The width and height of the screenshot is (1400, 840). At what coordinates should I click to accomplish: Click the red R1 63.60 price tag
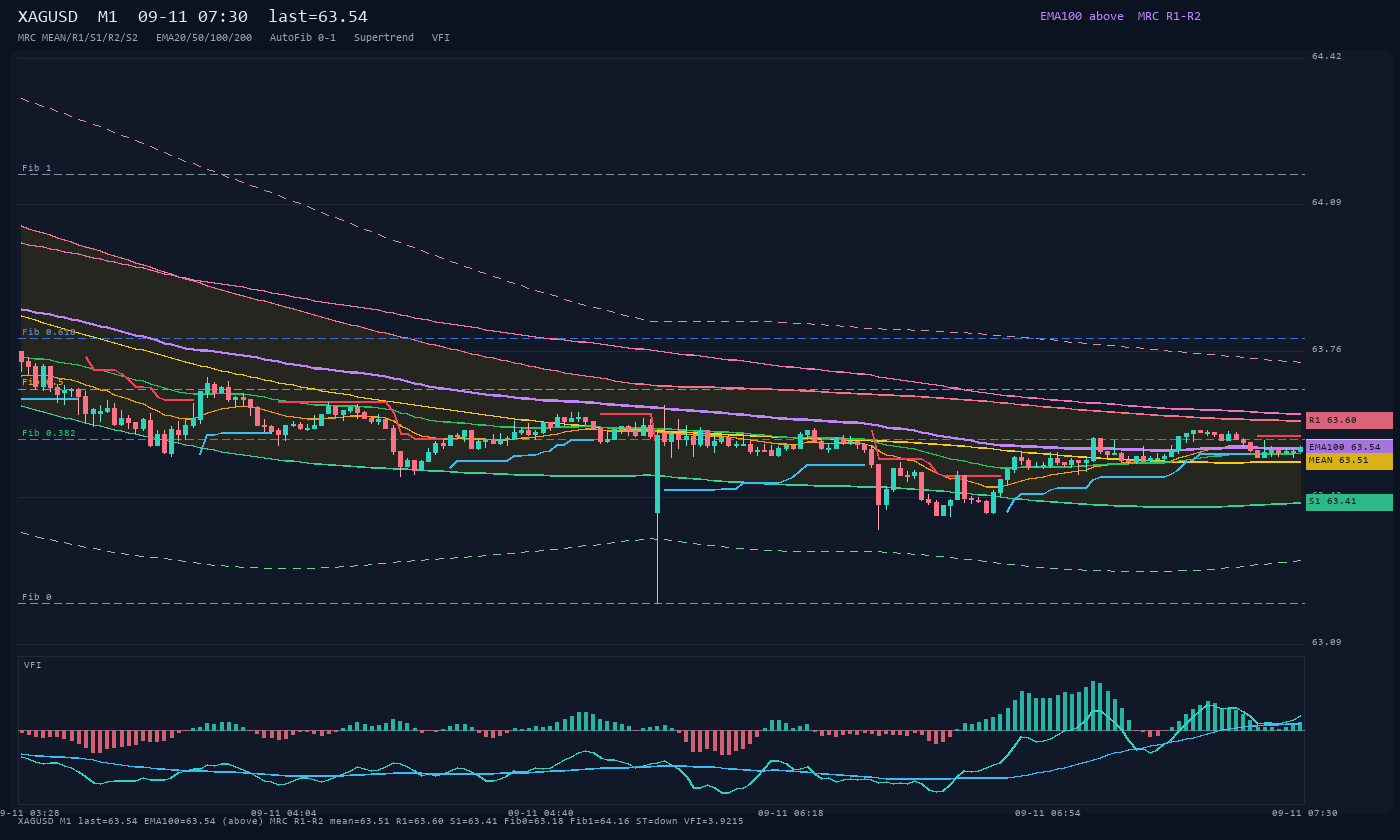[1349, 421]
